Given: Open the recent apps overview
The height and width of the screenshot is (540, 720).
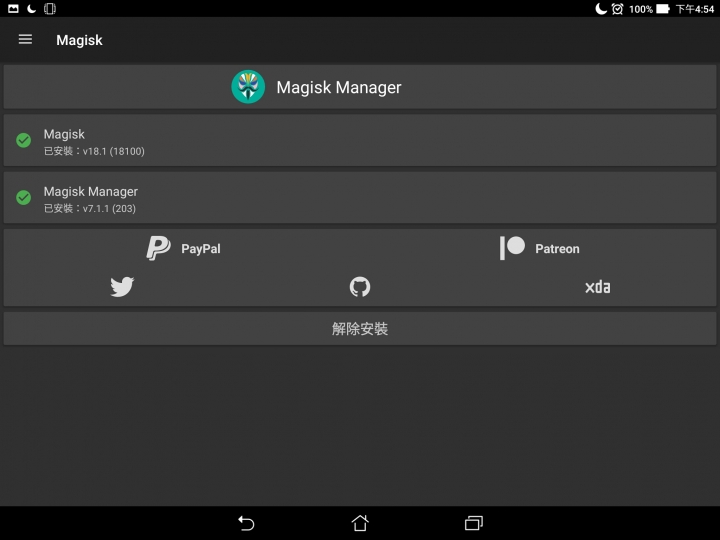Looking at the screenshot, I should coord(474,523).
